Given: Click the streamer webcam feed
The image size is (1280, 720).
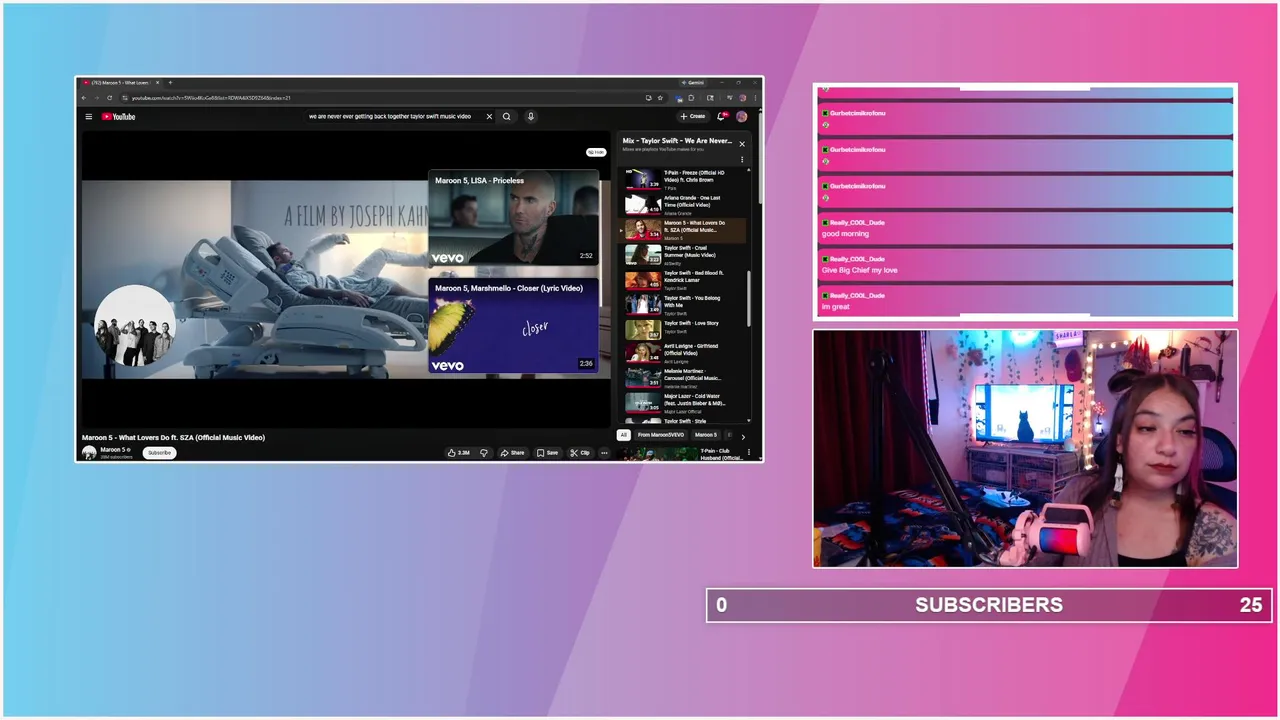Looking at the screenshot, I should 1025,449.
